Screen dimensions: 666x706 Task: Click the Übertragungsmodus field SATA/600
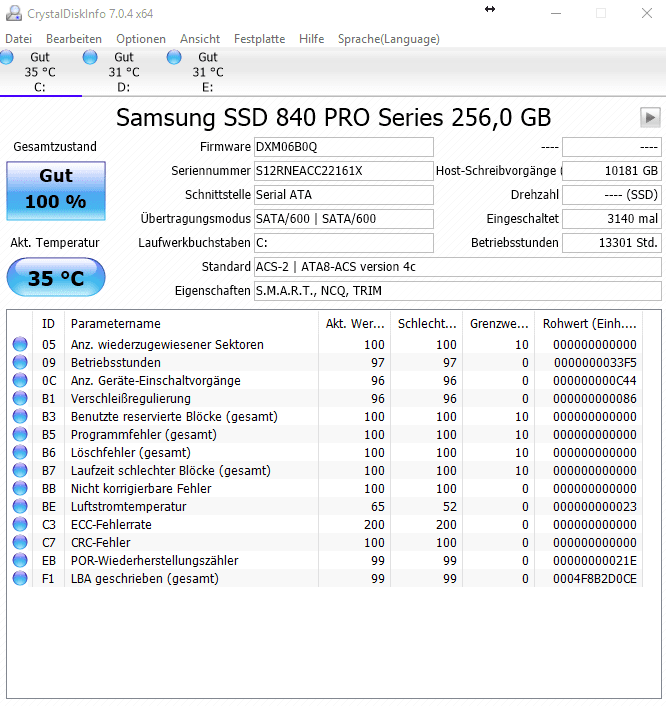pyautogui.click(x=344, y=219)
